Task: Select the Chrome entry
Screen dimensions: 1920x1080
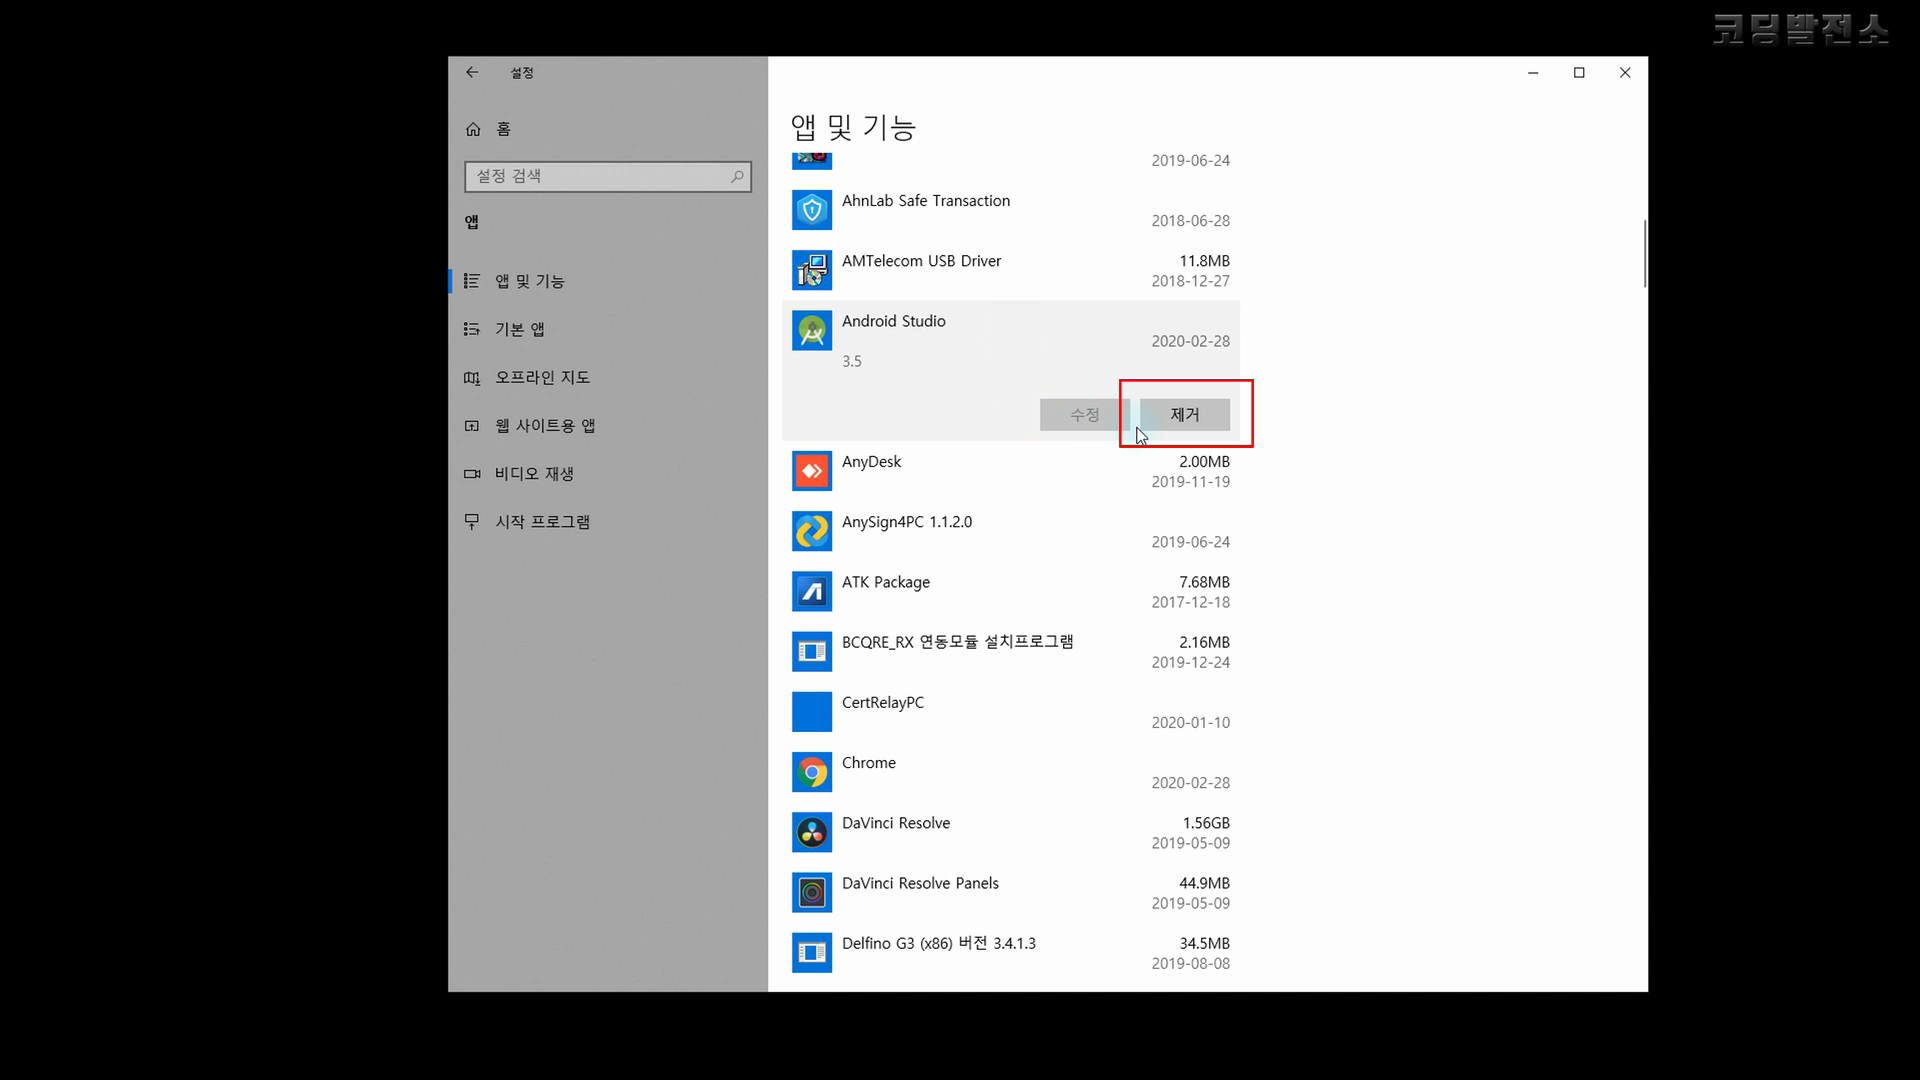Action: [1011, 772]
